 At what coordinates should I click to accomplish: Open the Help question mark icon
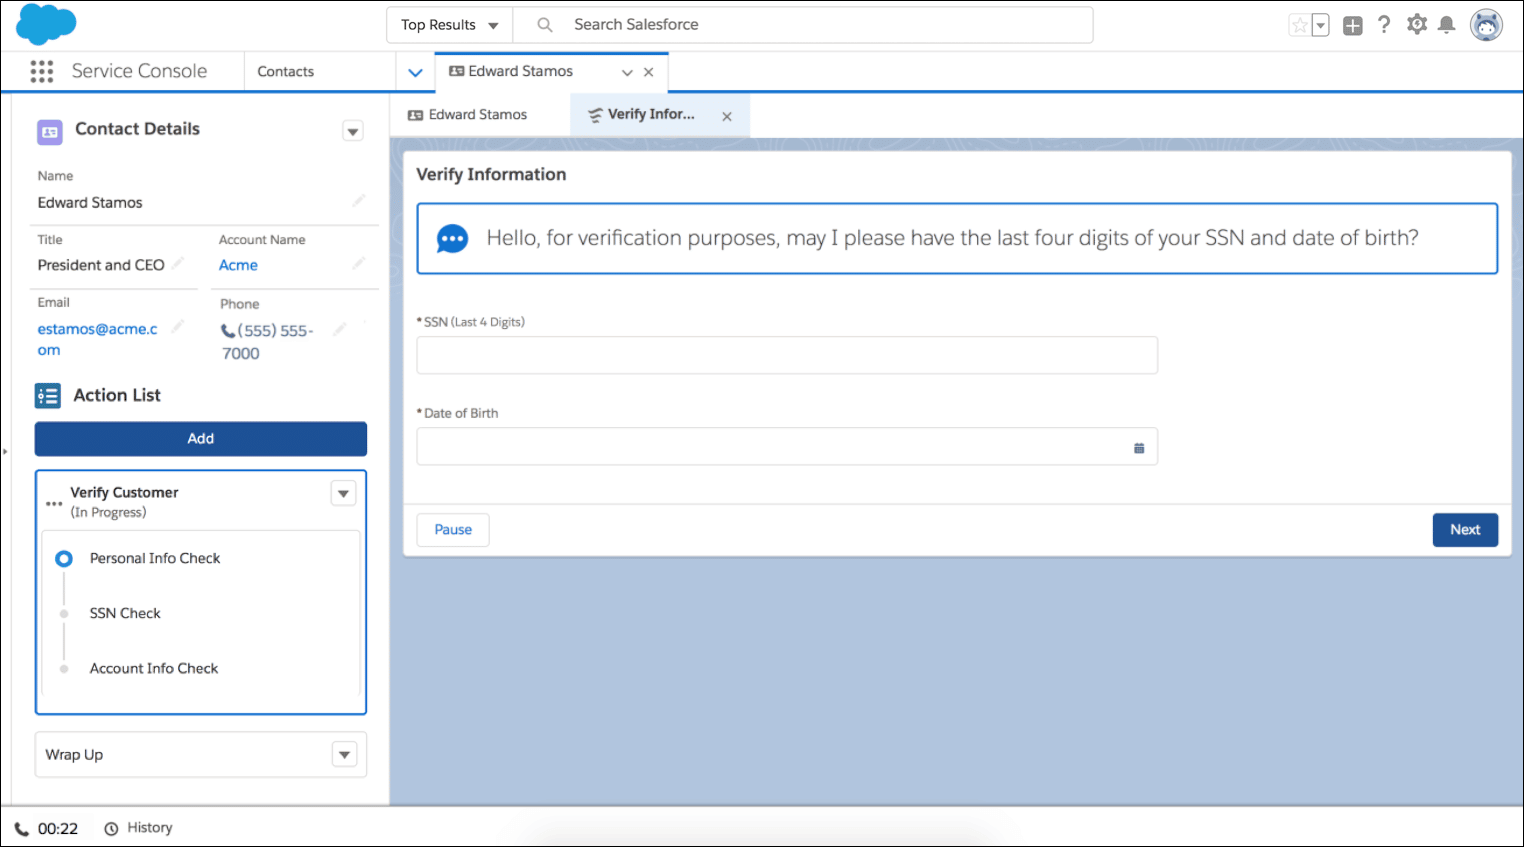point(1384,25)
